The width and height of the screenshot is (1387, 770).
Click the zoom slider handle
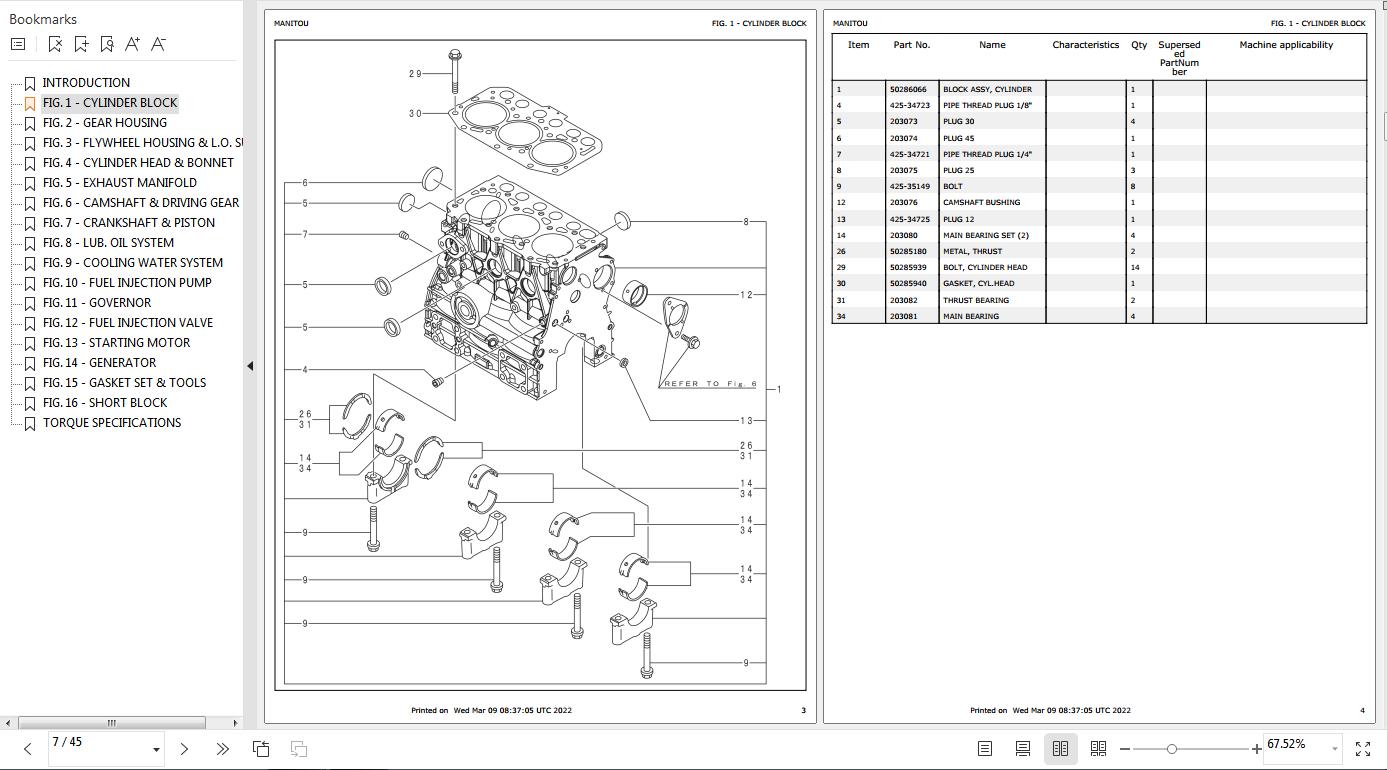[x=1171, y=749]
